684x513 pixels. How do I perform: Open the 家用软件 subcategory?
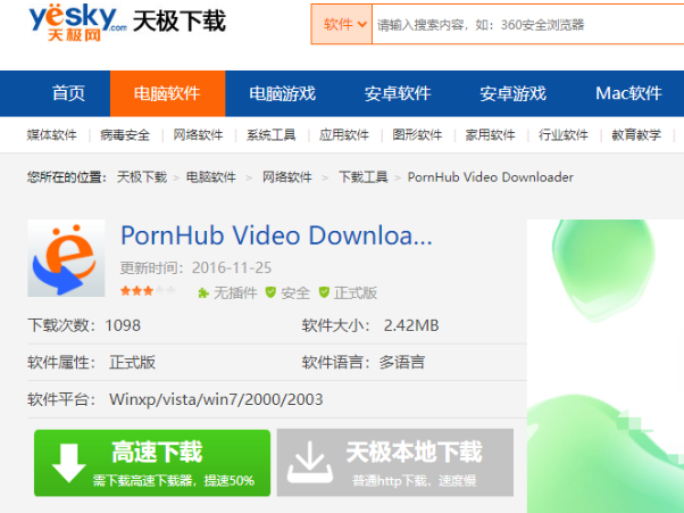point(490,135)
